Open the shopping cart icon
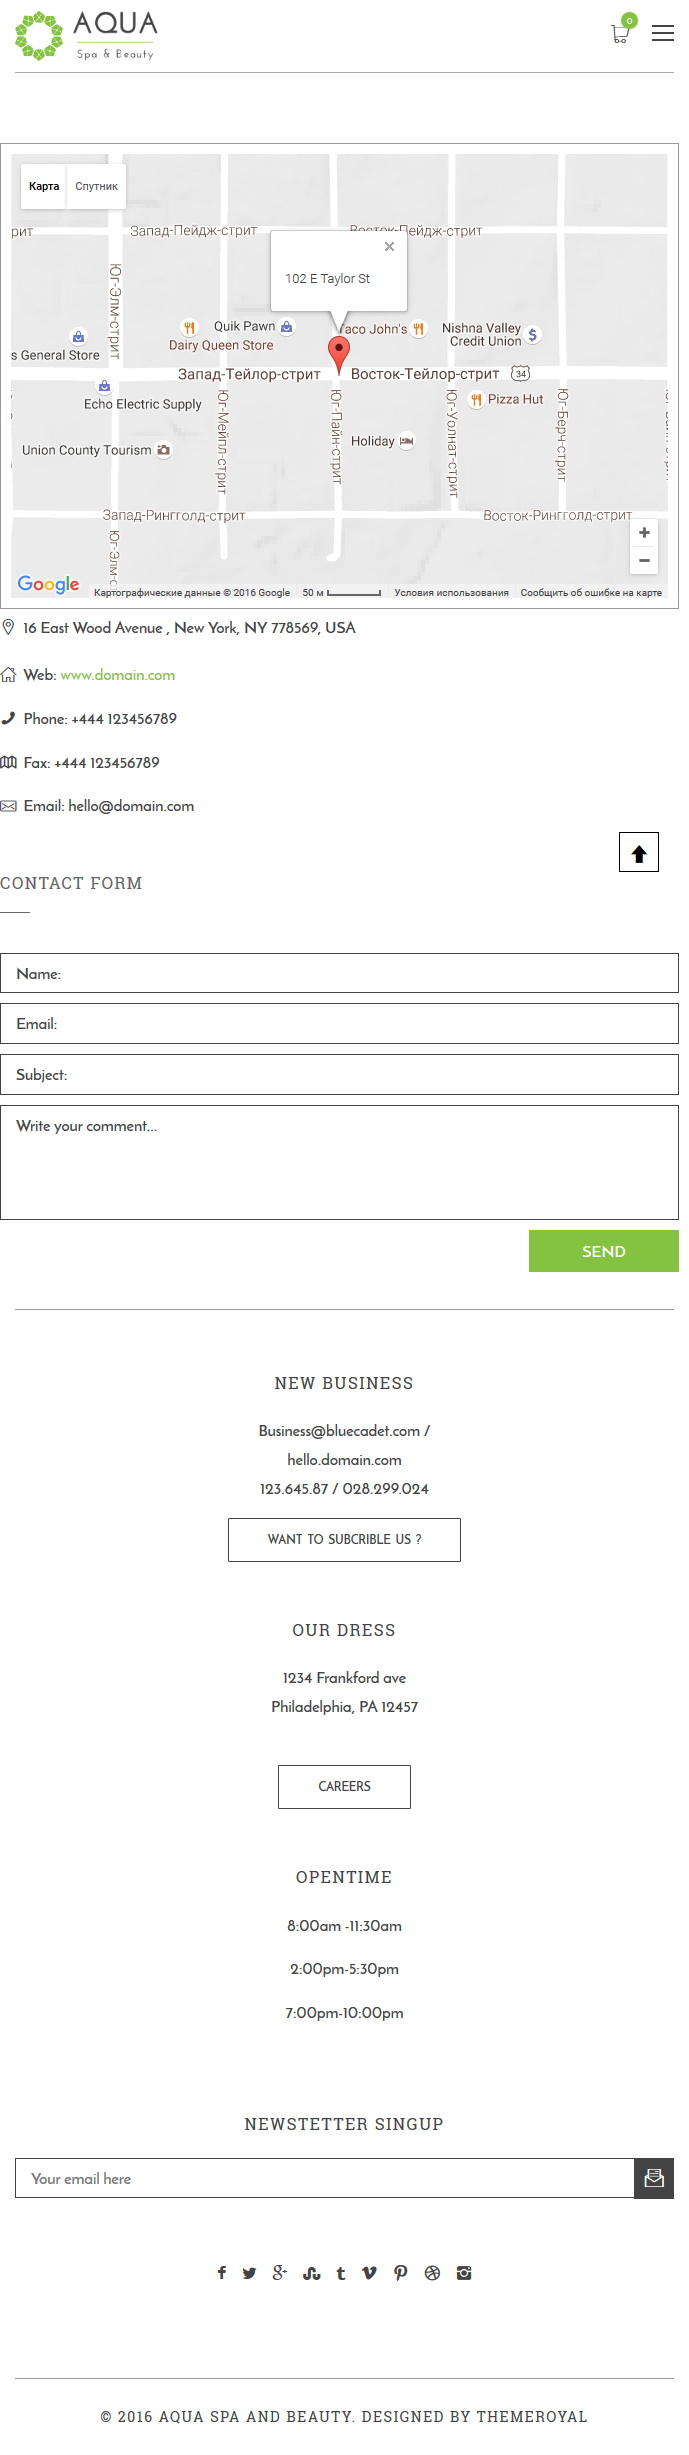The image size is (689, 2455). (x=620, y=33)
